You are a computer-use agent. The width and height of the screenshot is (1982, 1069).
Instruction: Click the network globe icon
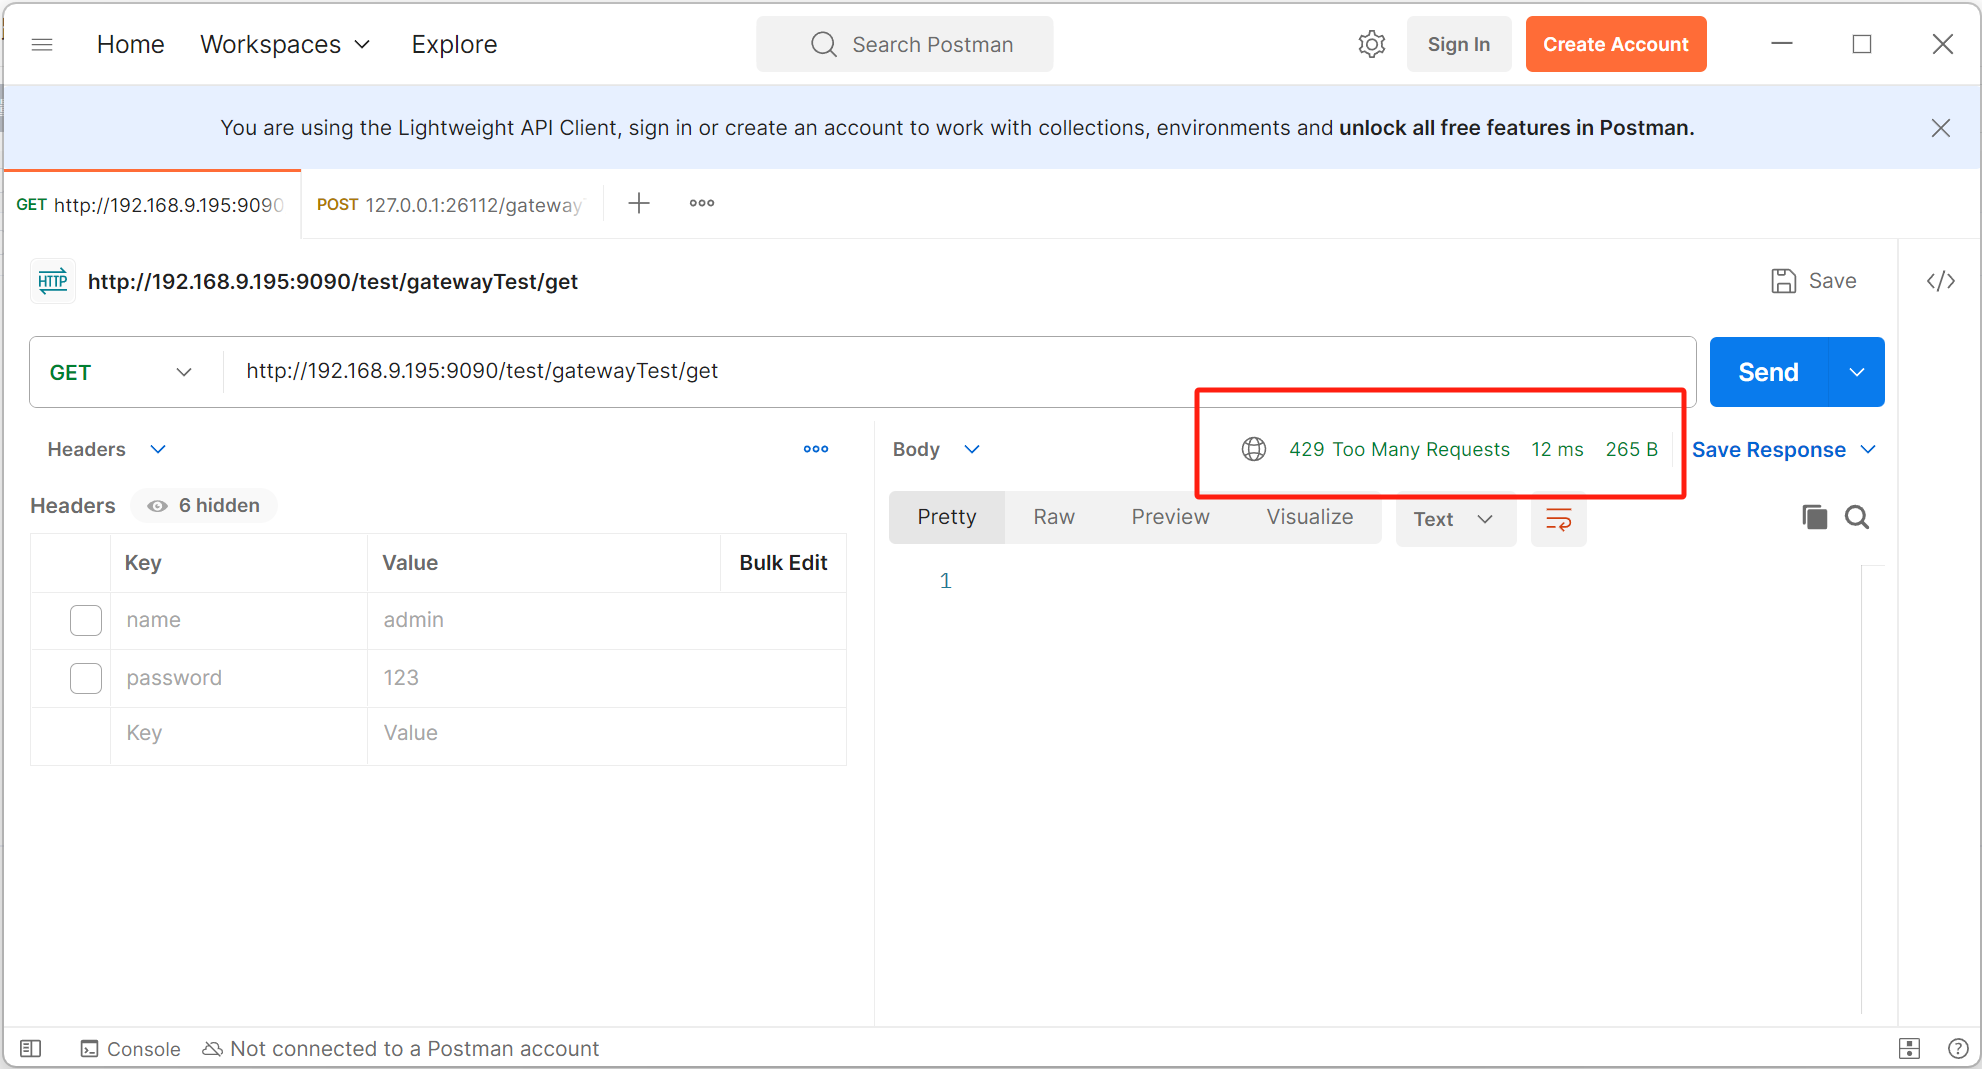point(1254,449)
